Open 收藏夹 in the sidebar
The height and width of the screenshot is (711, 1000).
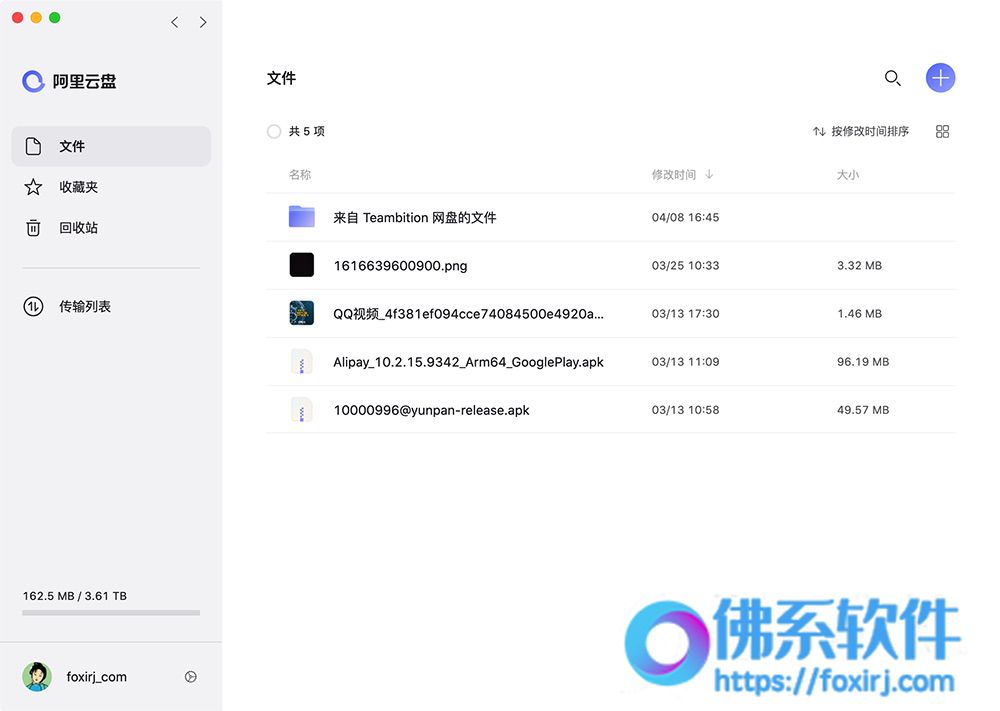pyautogui.click(x=111, y=187)
